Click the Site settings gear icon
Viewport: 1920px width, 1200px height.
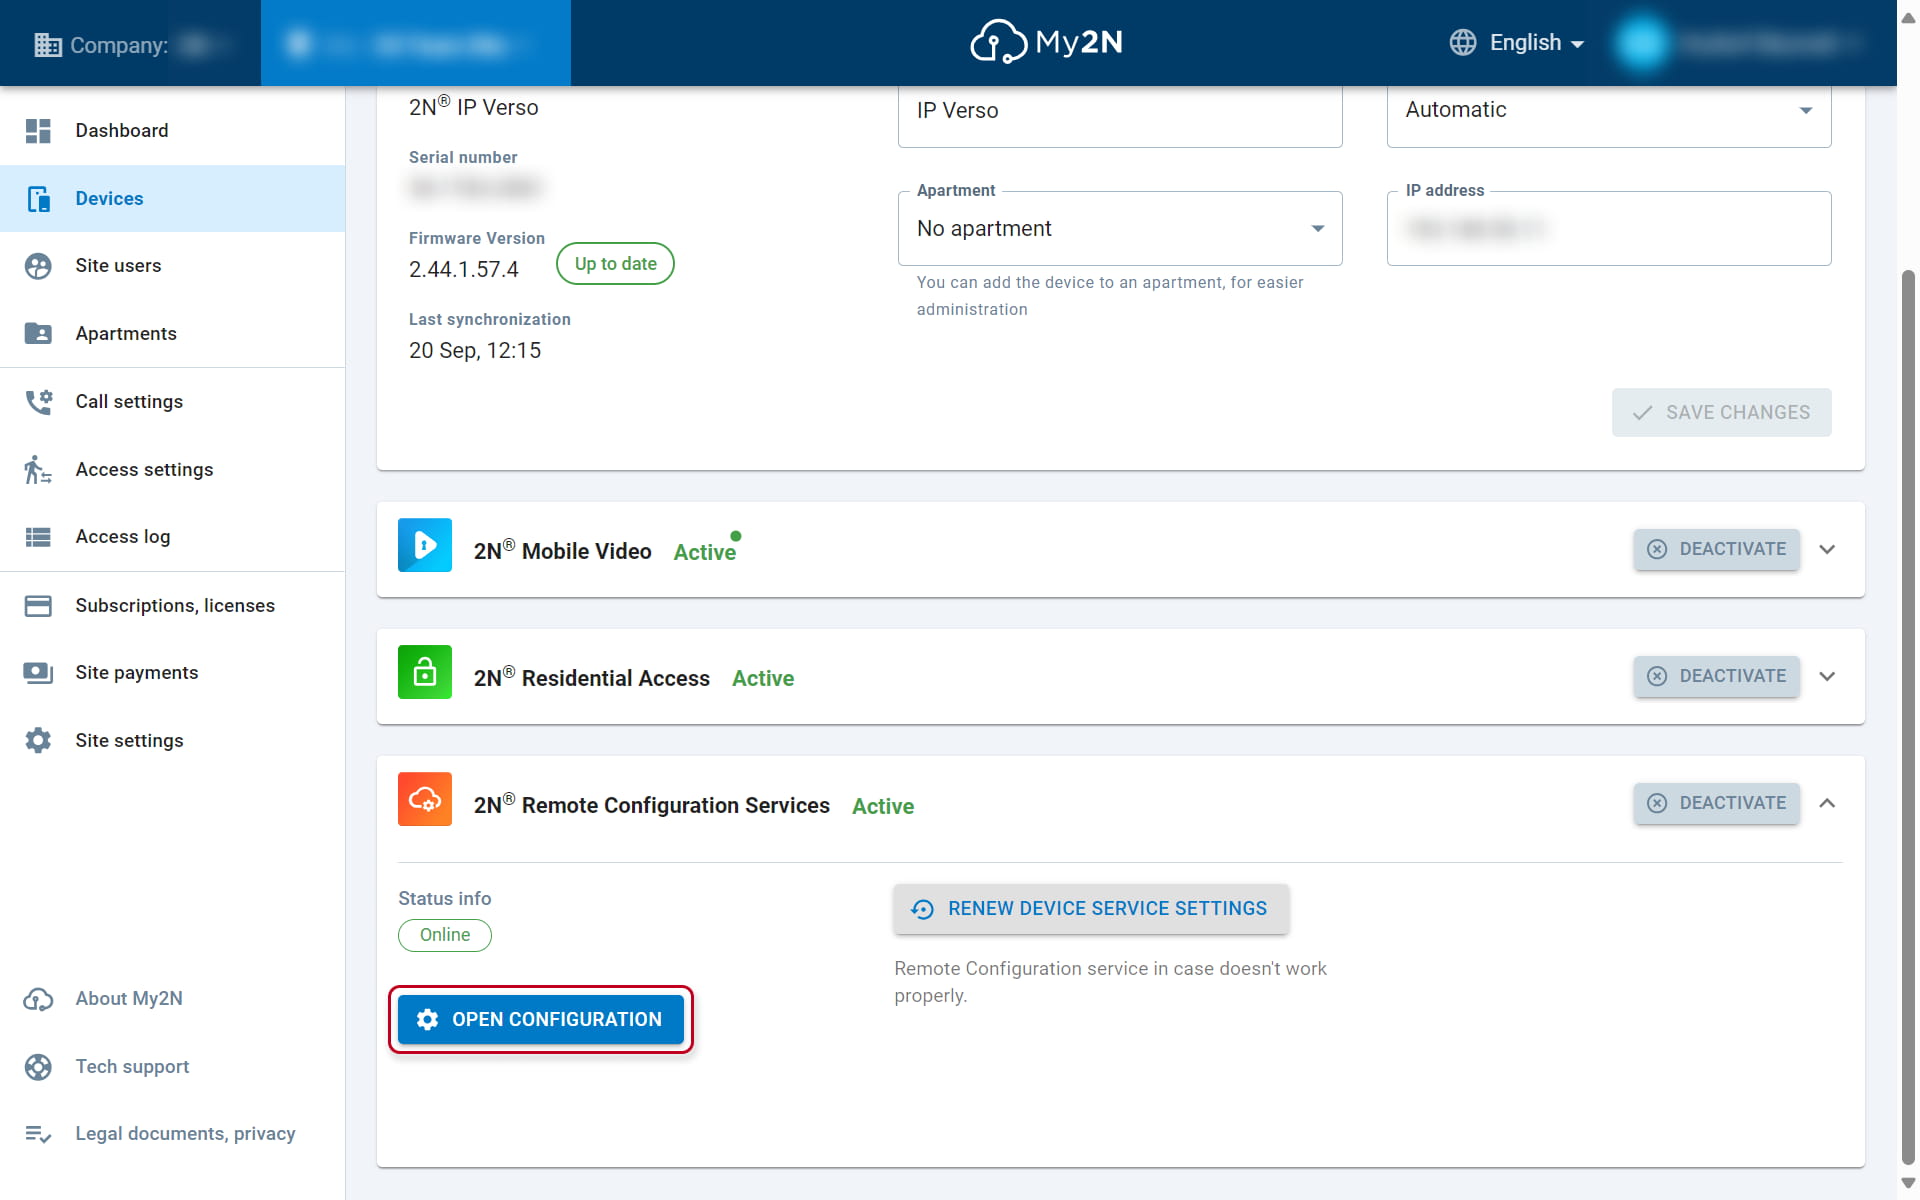click(38, 741)
